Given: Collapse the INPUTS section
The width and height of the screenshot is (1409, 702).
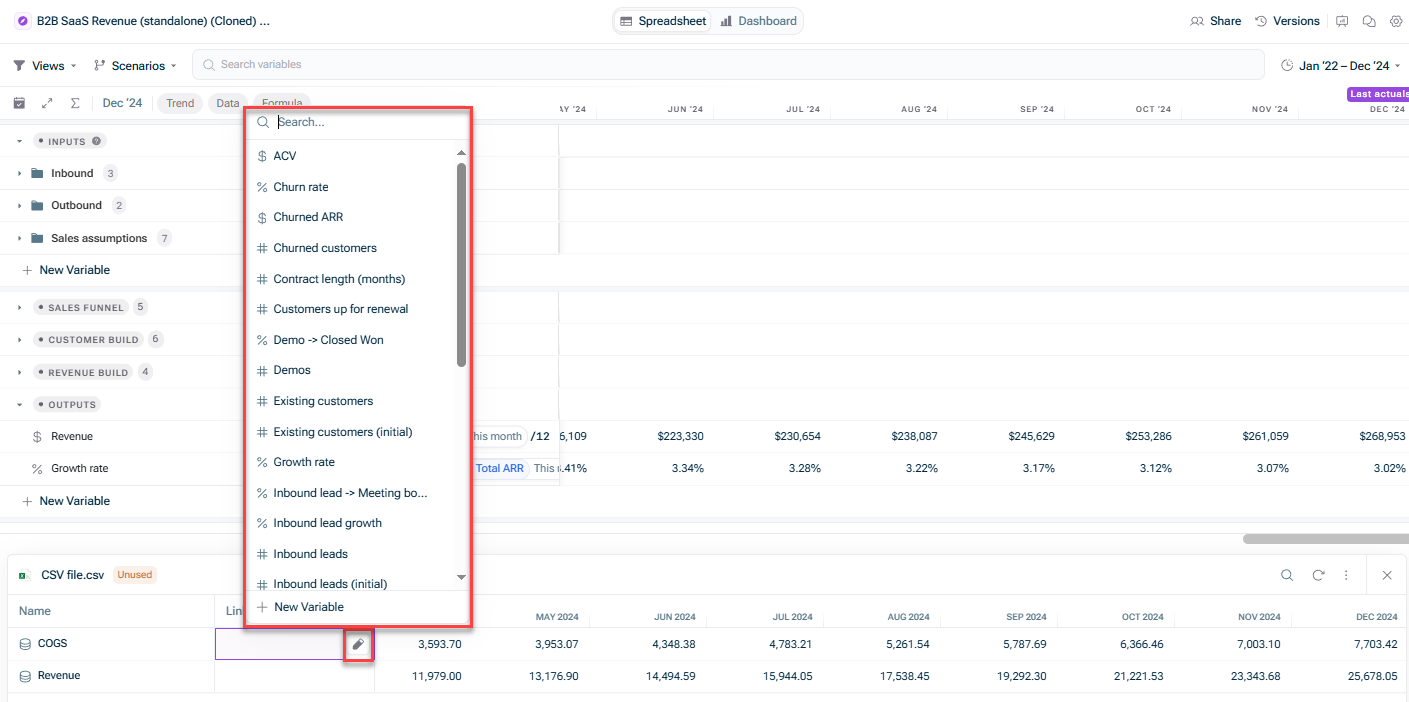Looking at the screenshot, I should click(19, 141).
